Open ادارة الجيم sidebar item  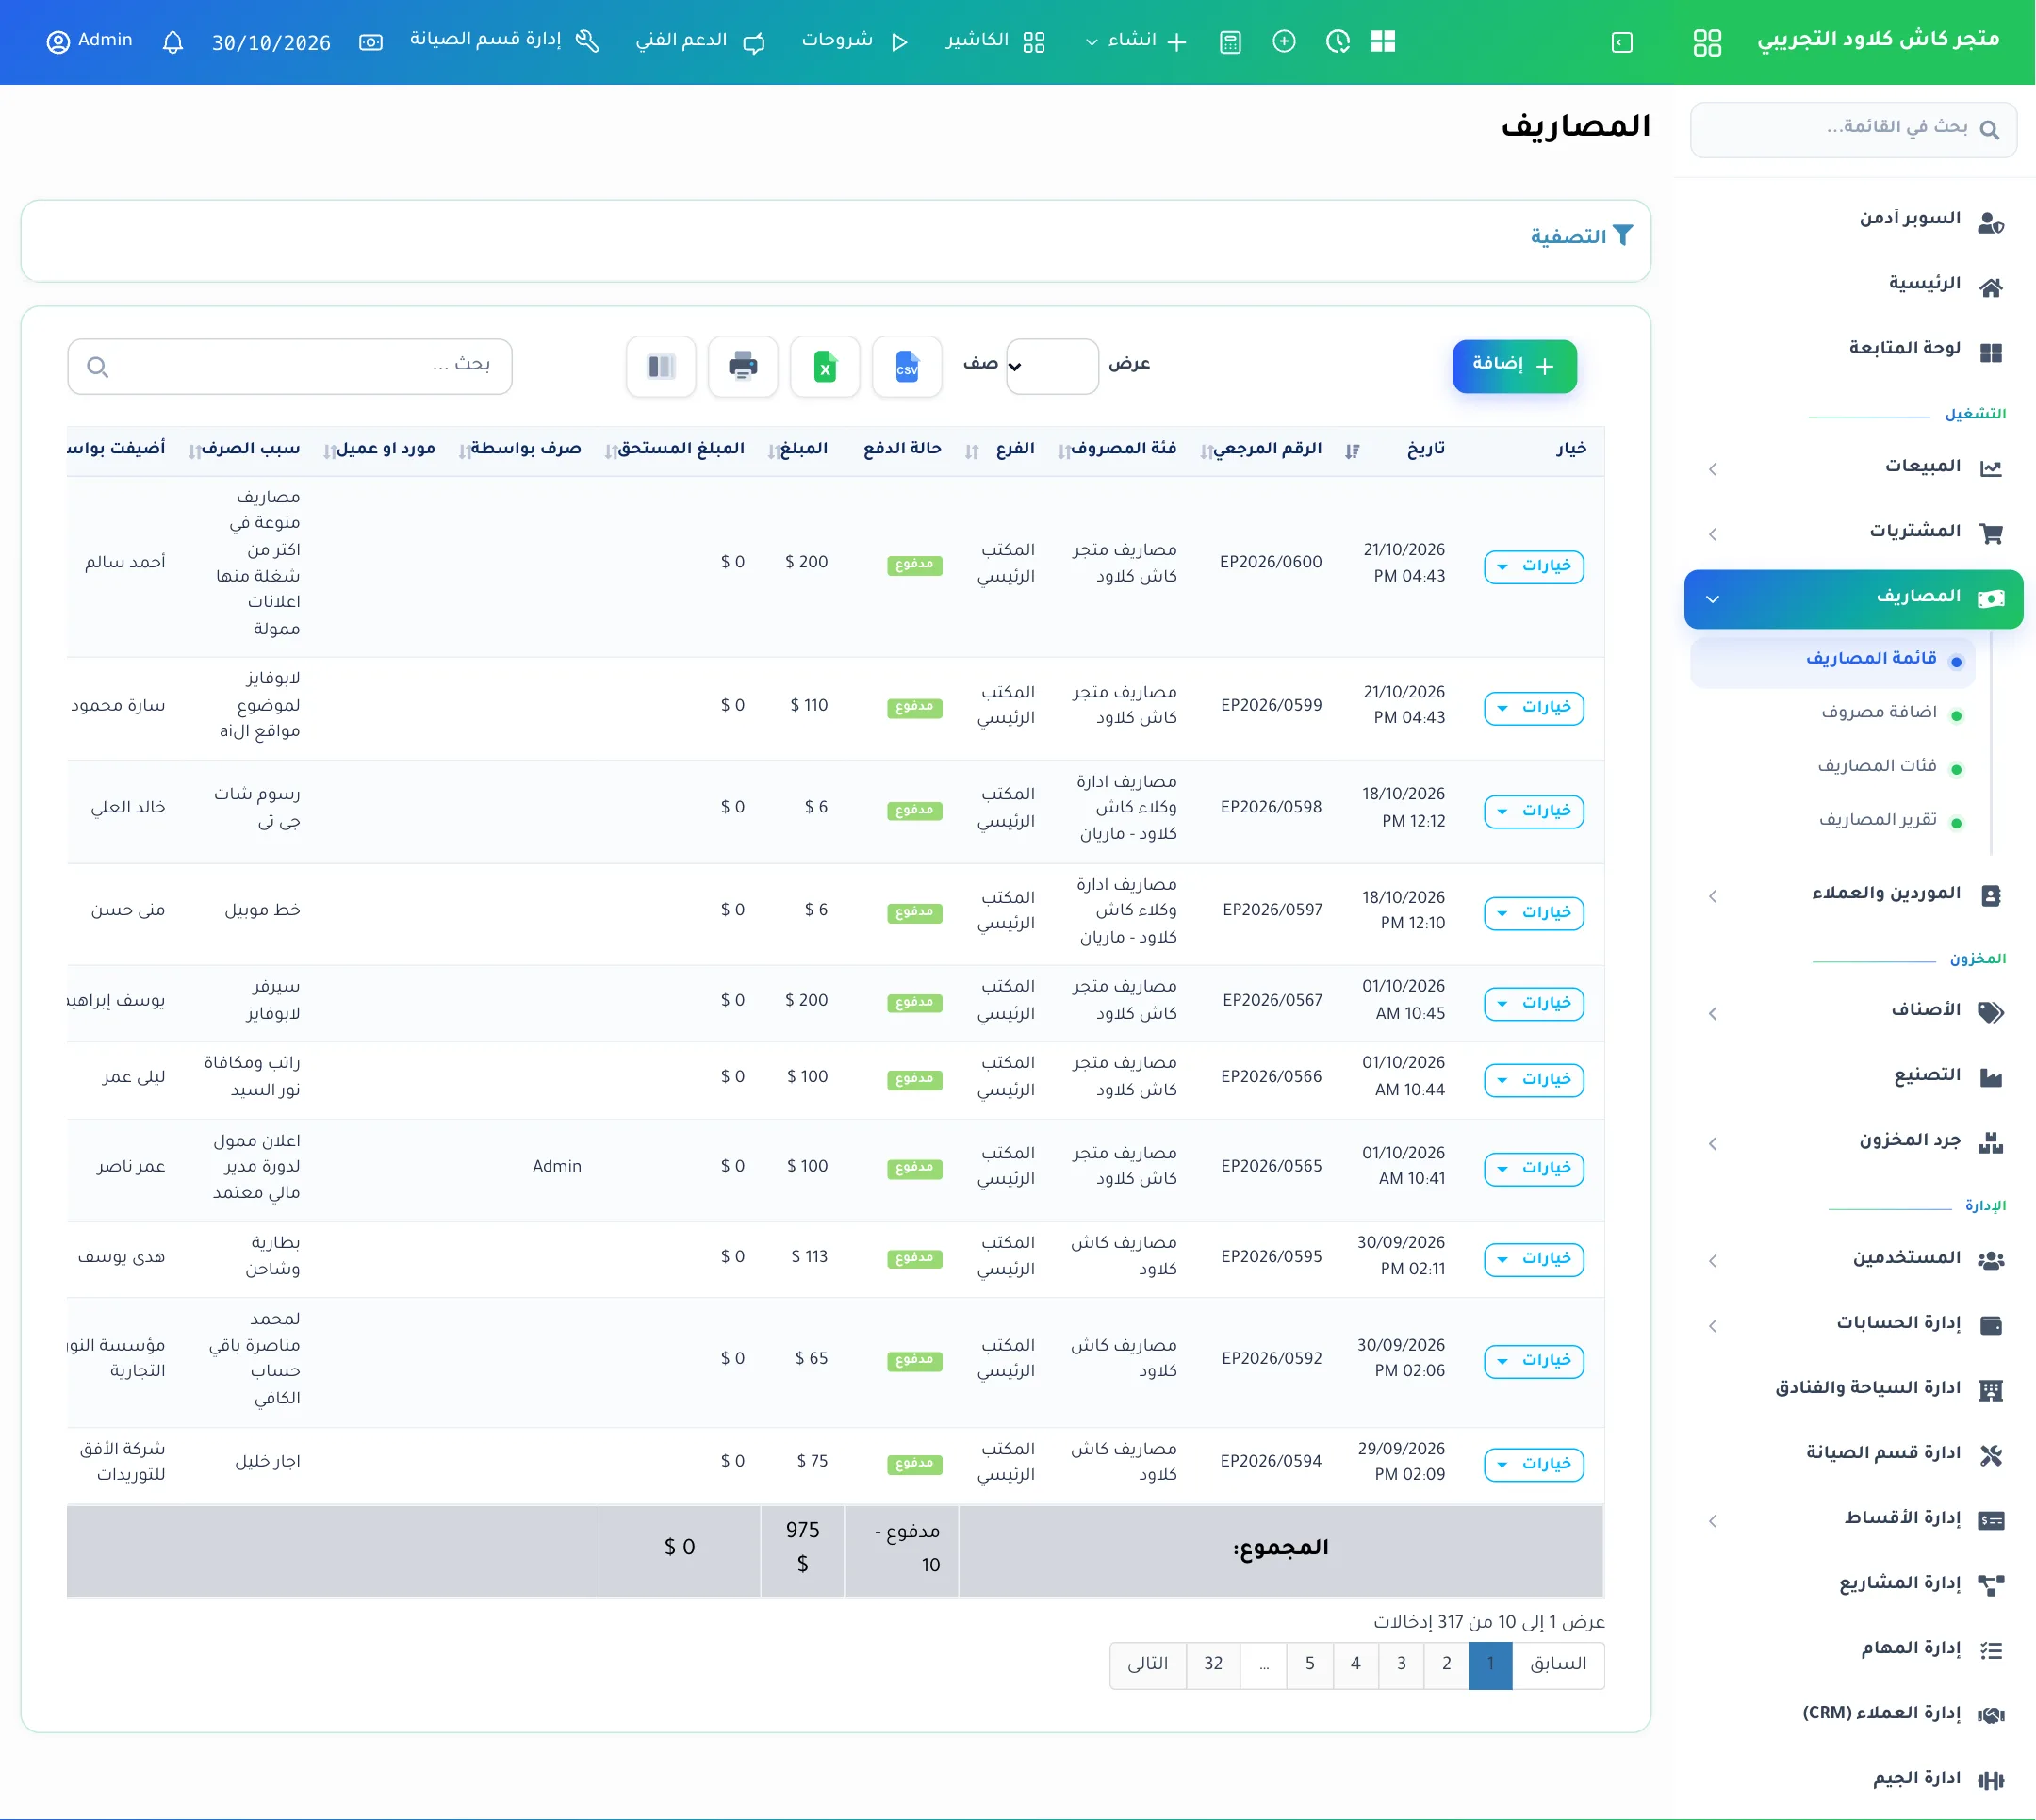click(1854, 1779)
